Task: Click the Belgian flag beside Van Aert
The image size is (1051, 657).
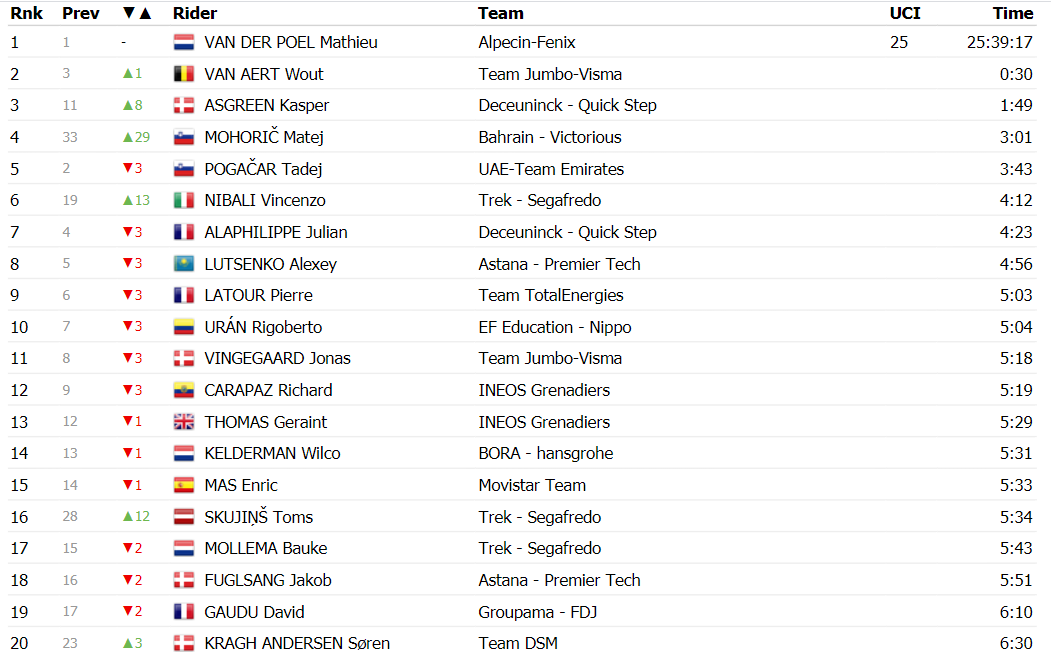Action: [184, 74]
